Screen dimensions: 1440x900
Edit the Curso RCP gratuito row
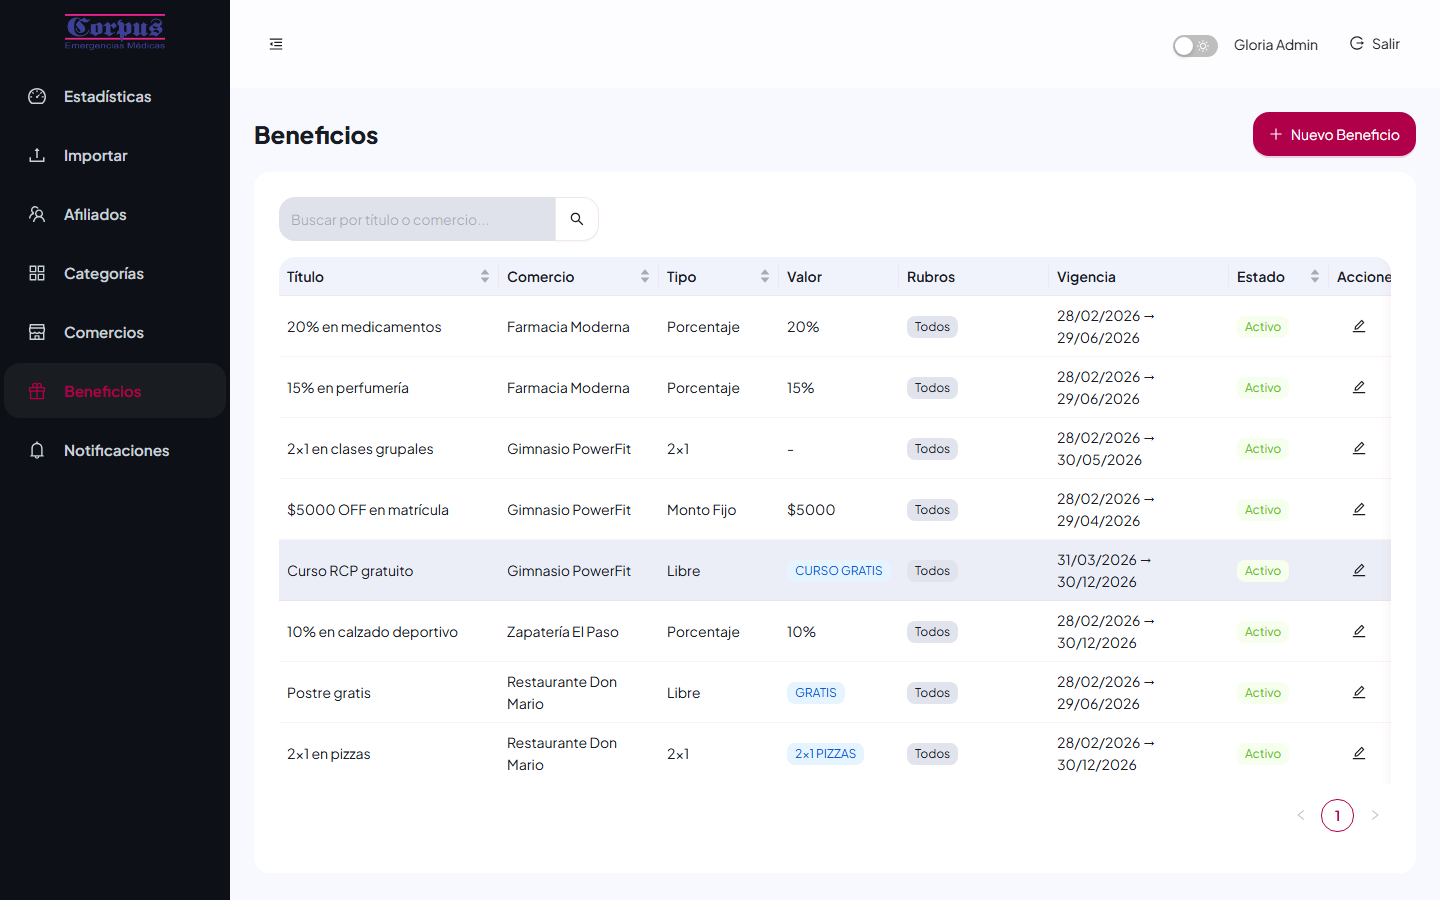click(x=1359, y=571)
